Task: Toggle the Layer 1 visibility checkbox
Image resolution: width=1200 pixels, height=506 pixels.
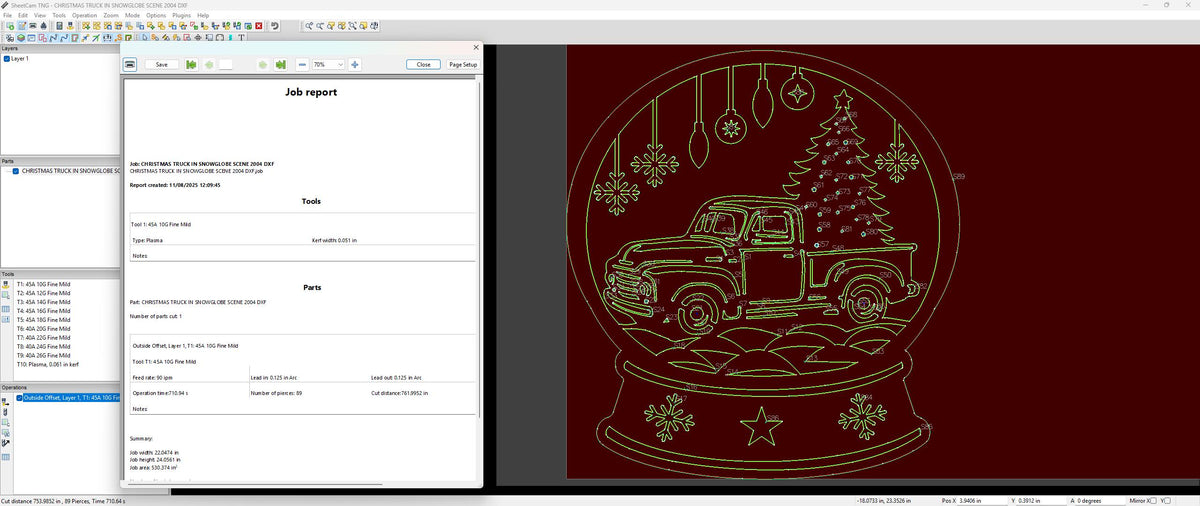Action: (x=7, y=59)
